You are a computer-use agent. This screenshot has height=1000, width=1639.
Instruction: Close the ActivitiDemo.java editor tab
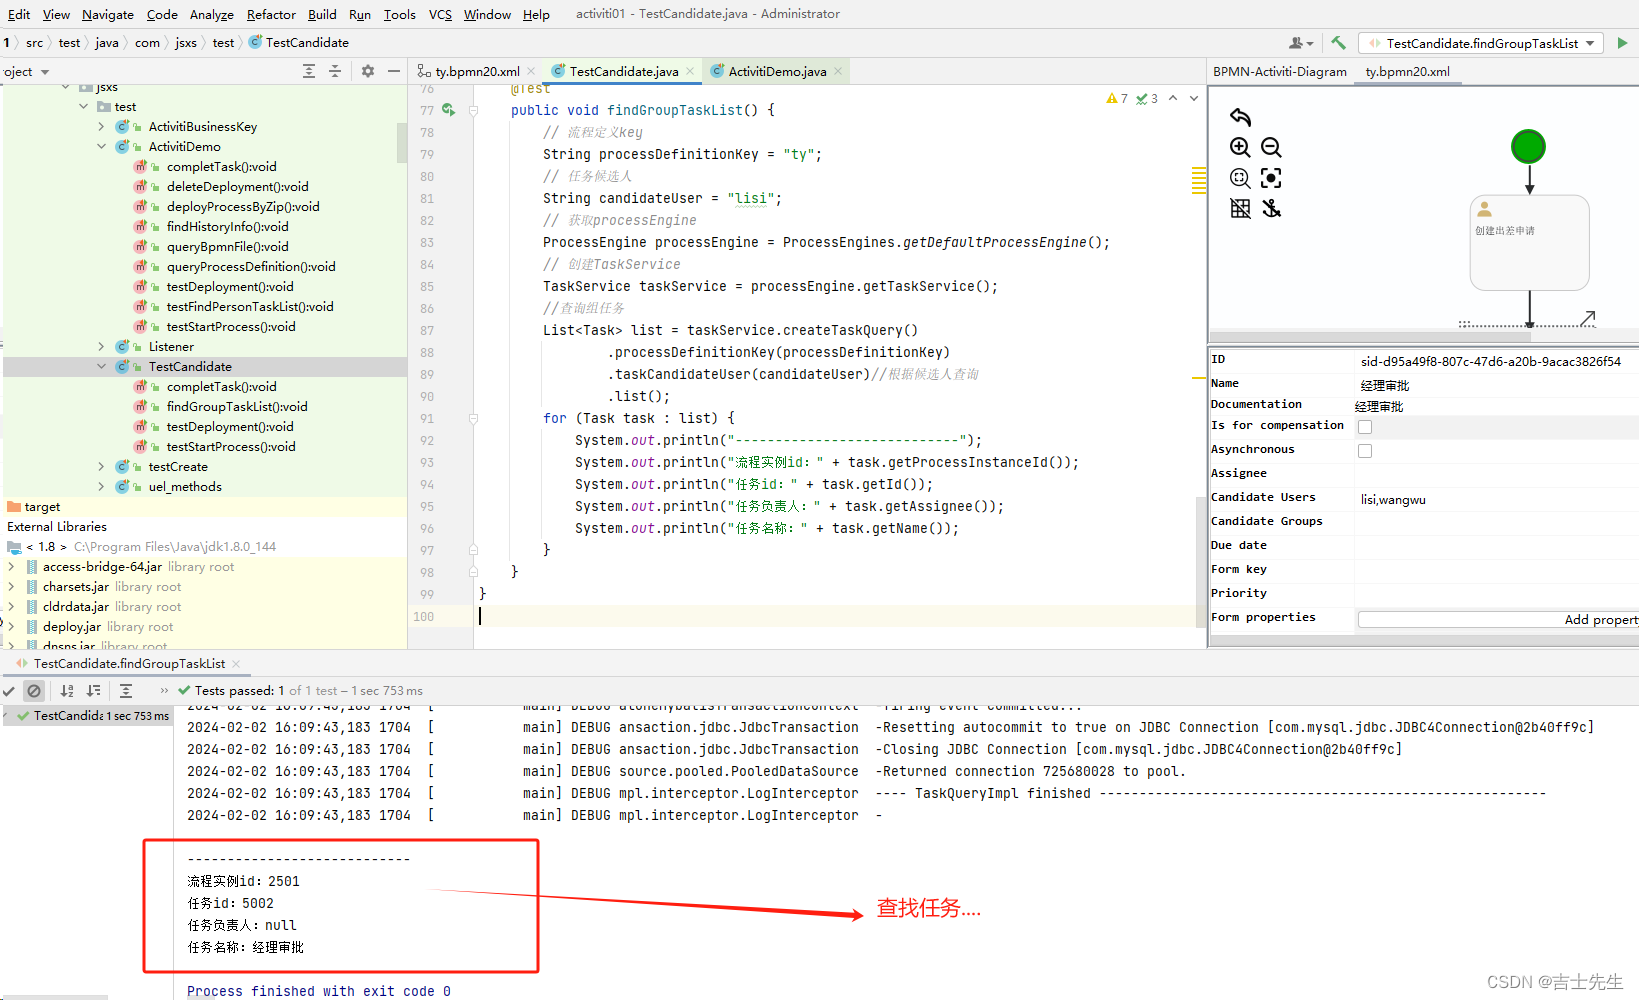point(838,71)
